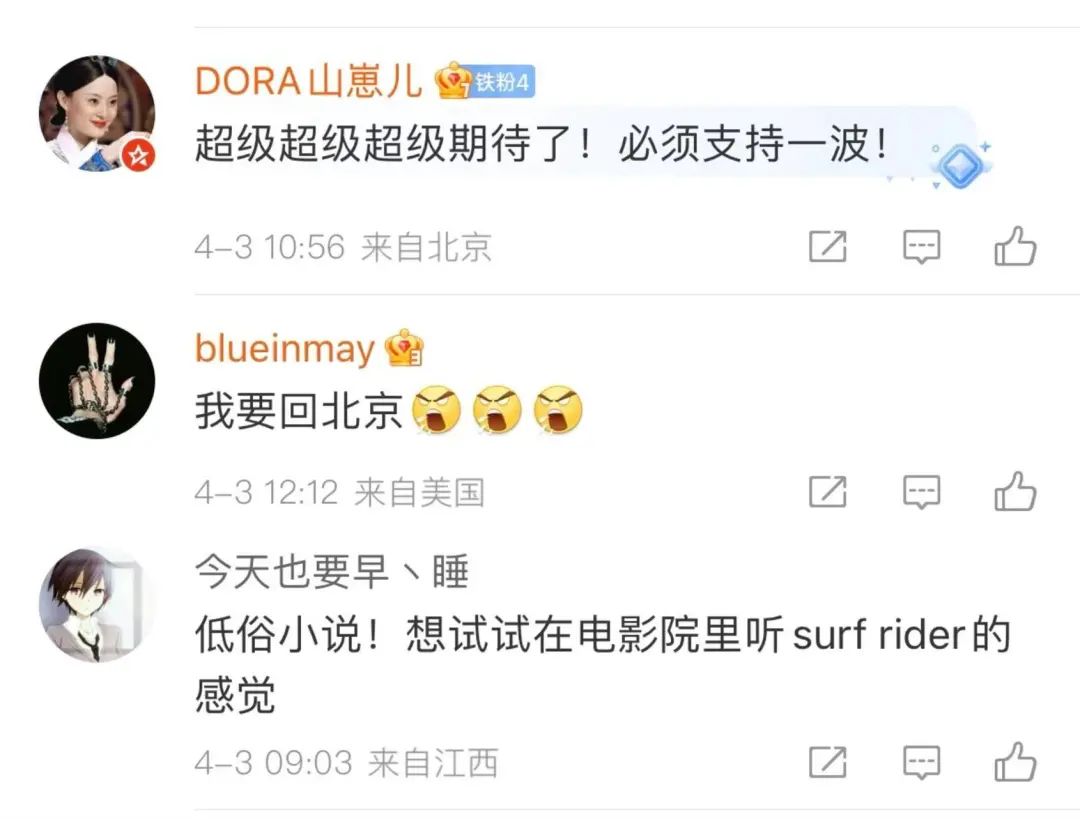Tap the comment text 我要回北京
This screenshot has height=819, width=1080.
pos(298,412)
